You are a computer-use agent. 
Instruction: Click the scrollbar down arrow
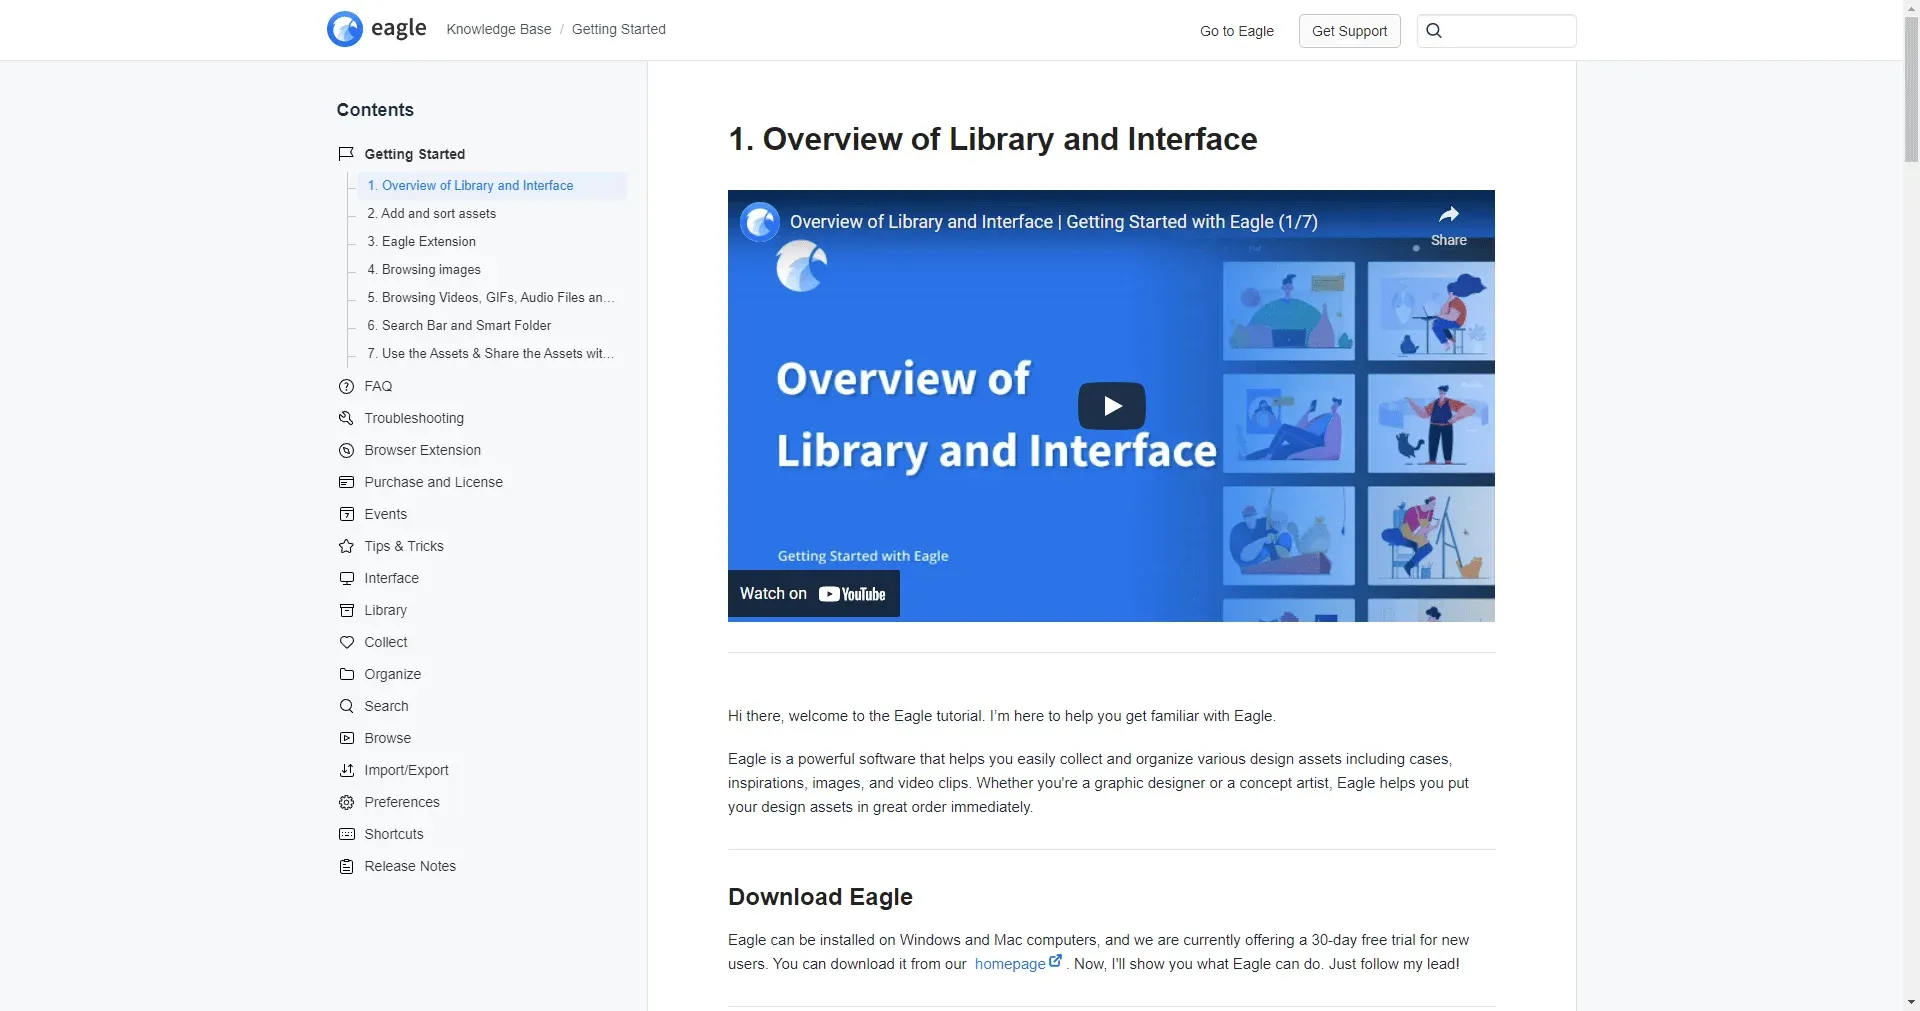click(x=1911, y=1001)
